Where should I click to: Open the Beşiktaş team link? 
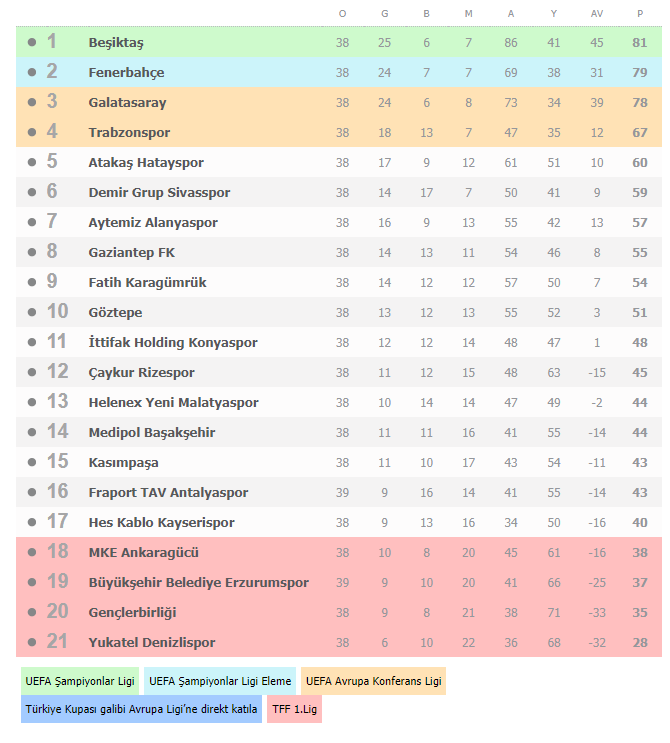click(116, 43)
